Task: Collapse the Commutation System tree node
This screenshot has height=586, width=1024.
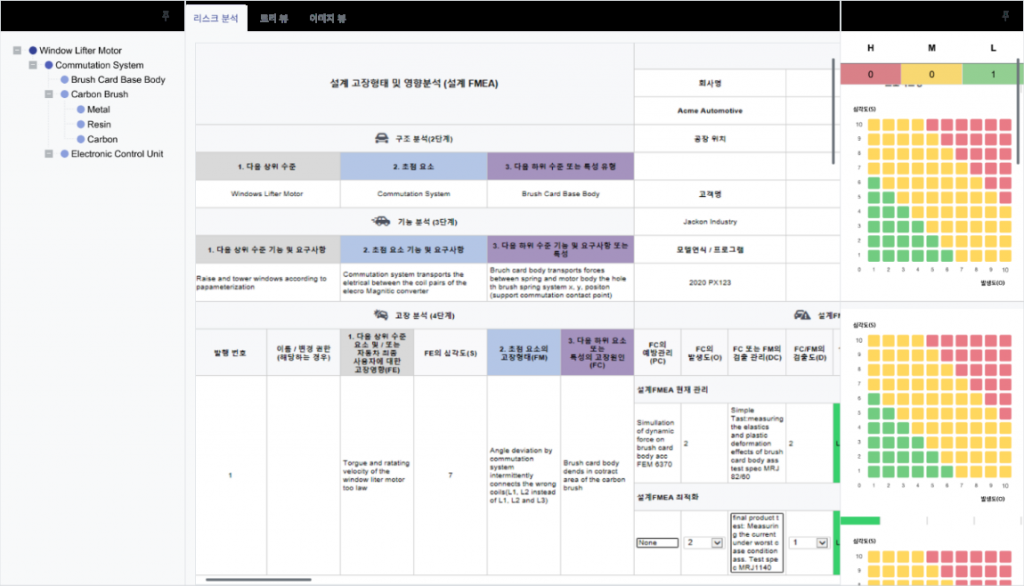Action: [x=33, y=65]
